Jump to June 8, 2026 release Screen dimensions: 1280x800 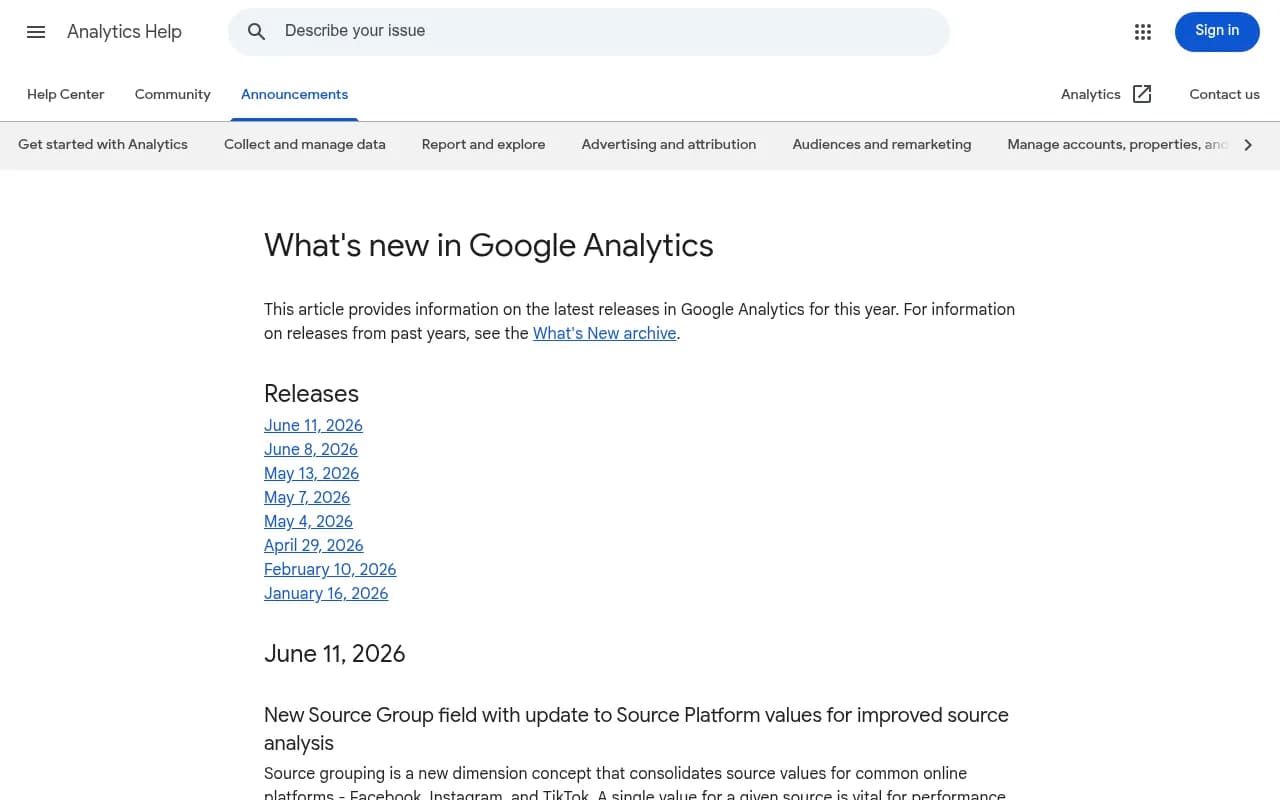311,450
